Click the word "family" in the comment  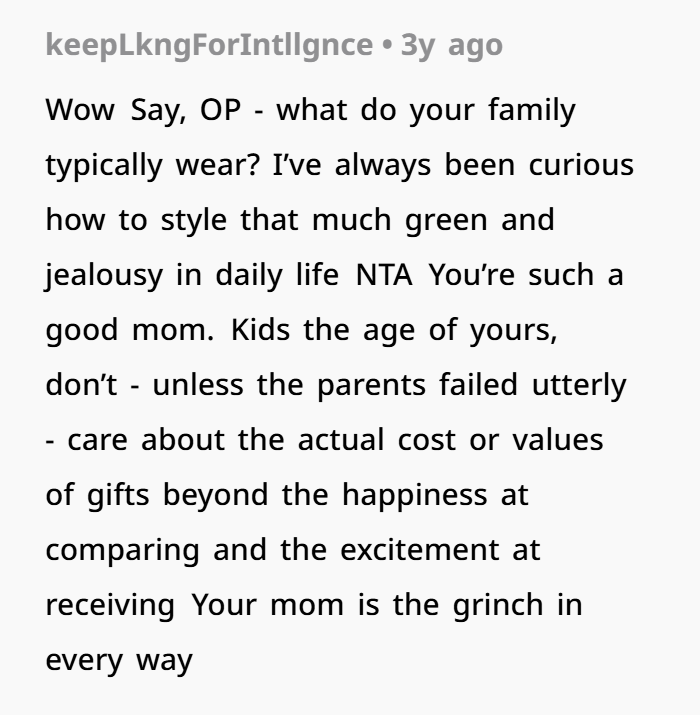(x=531, y=109)
